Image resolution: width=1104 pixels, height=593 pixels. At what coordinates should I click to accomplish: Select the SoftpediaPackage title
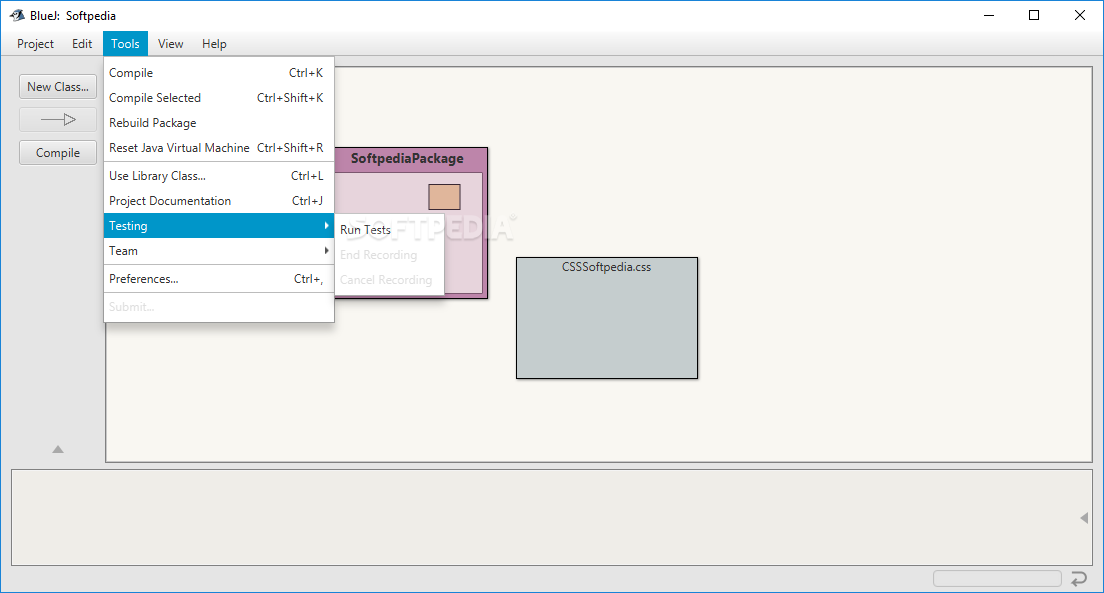click(x=407, y=158)
